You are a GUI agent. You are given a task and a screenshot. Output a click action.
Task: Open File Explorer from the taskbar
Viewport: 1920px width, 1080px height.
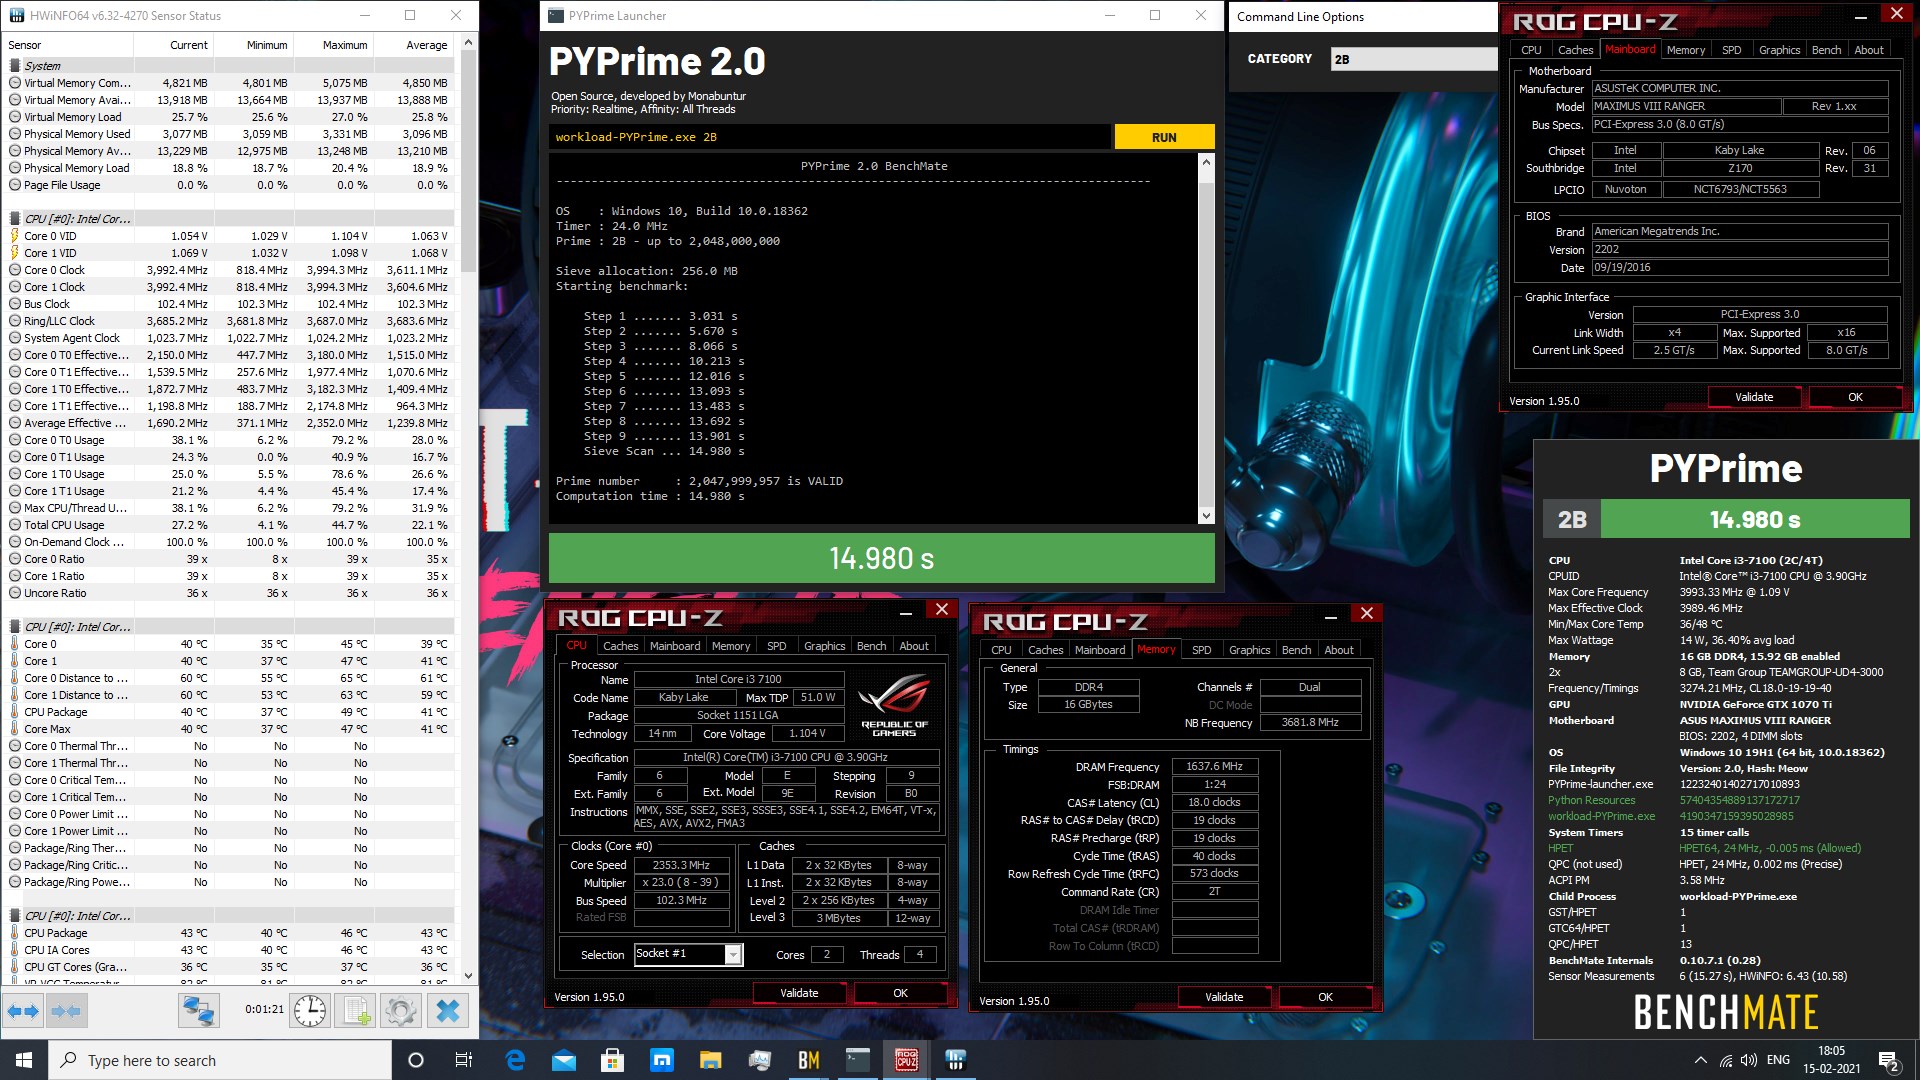coord(710,1060)
